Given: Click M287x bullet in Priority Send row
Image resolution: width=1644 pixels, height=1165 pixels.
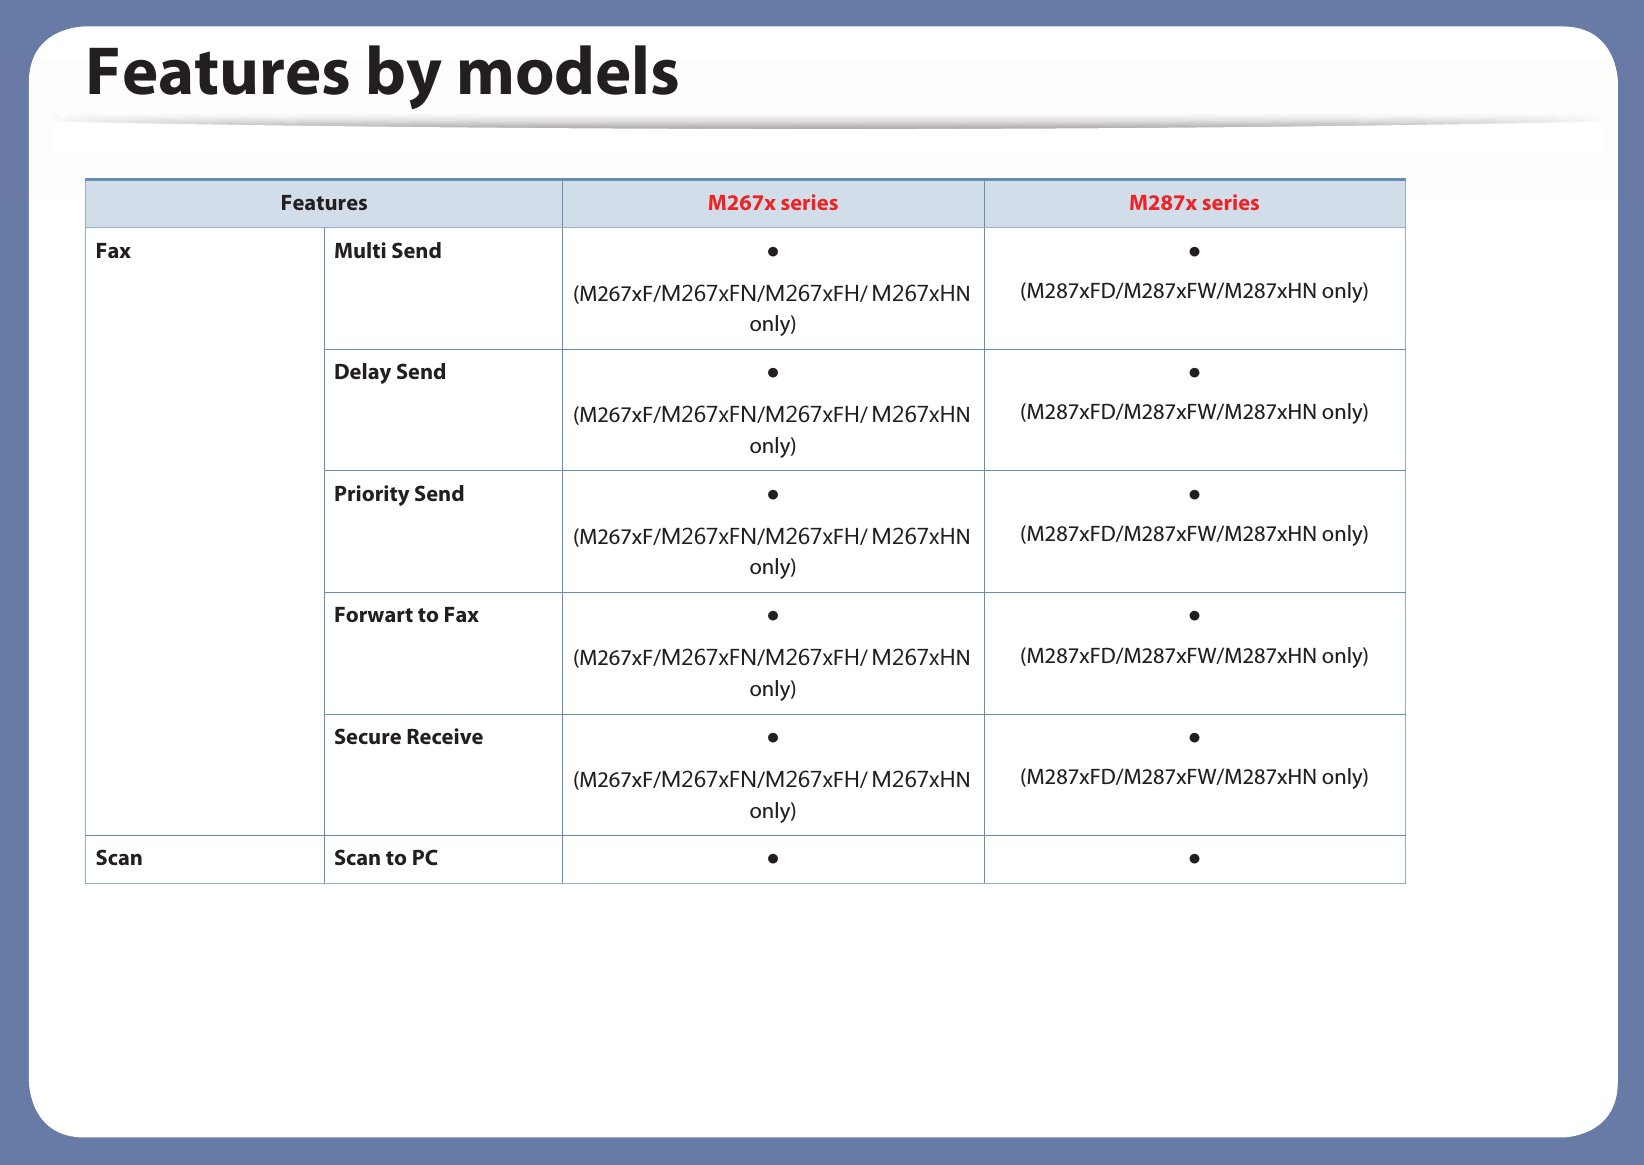Looking at the screenshot, I should click(x=1194, y=494).
